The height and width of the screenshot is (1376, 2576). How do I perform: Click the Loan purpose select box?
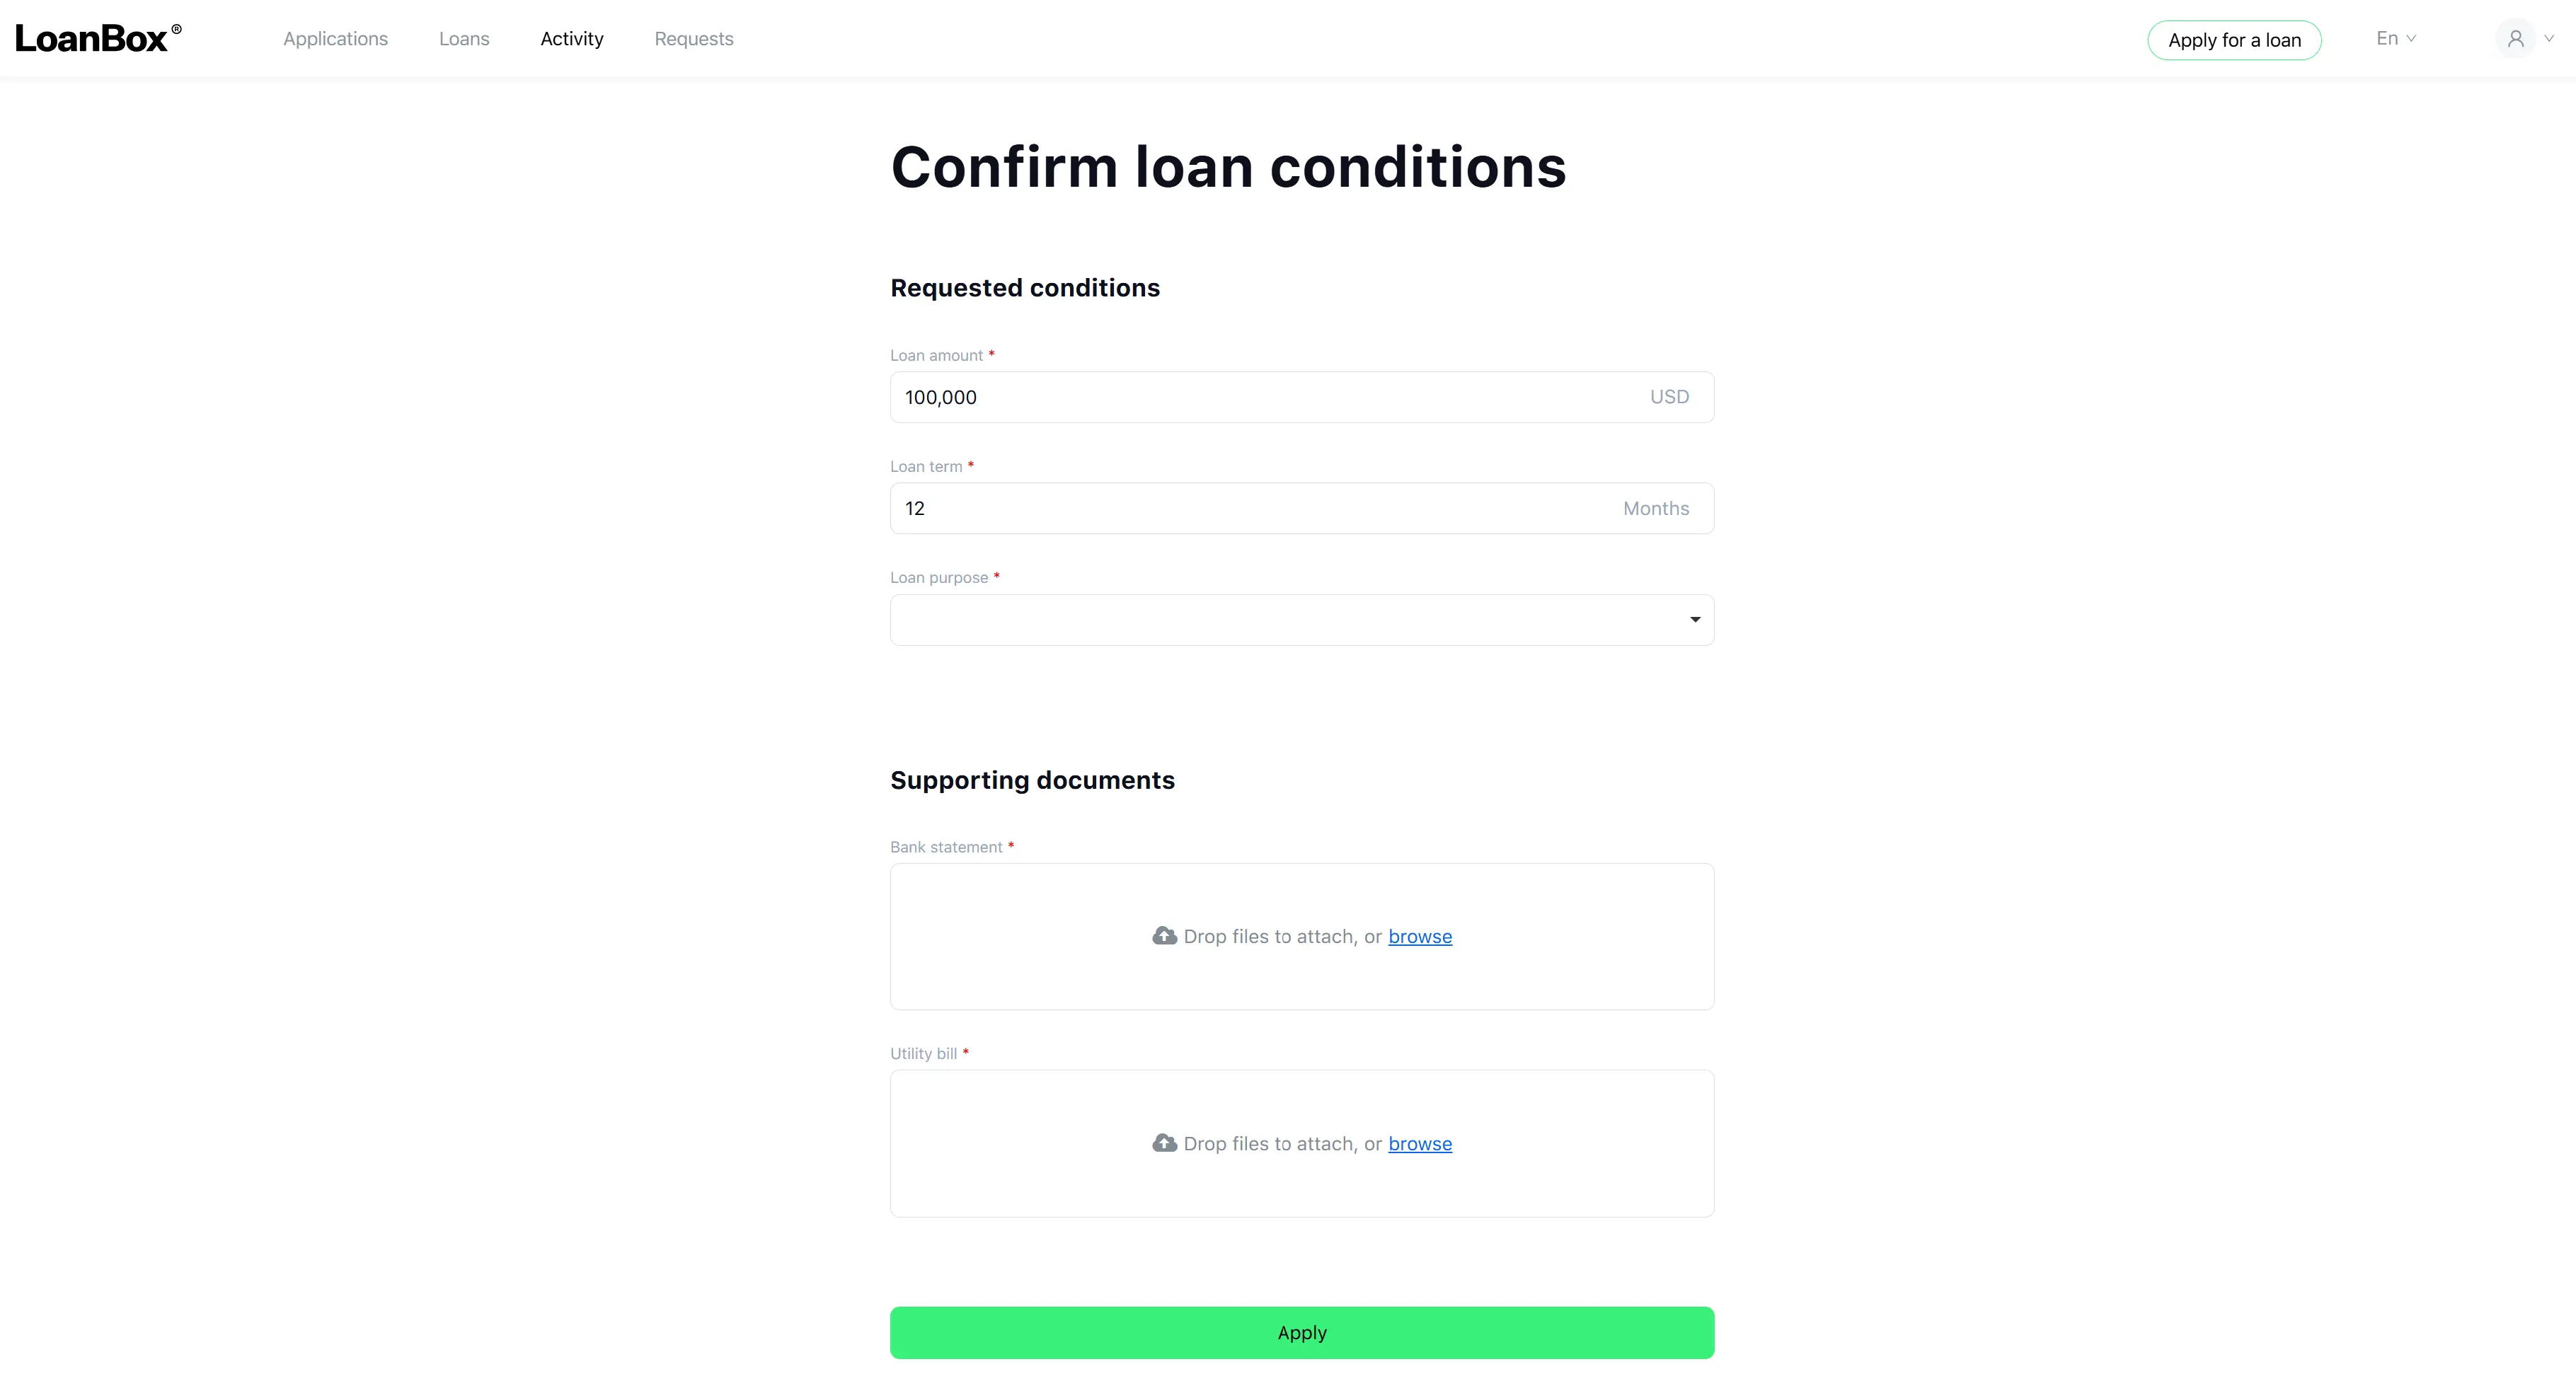tap(1302, 620)
